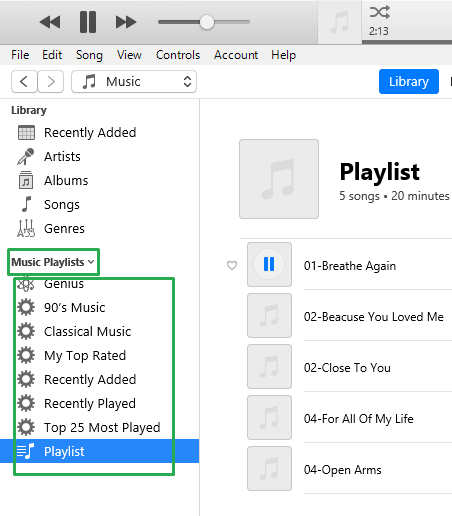The image size is (452, 516).
Task: Switch to the Library tab
Action: (x=409, y=82)
